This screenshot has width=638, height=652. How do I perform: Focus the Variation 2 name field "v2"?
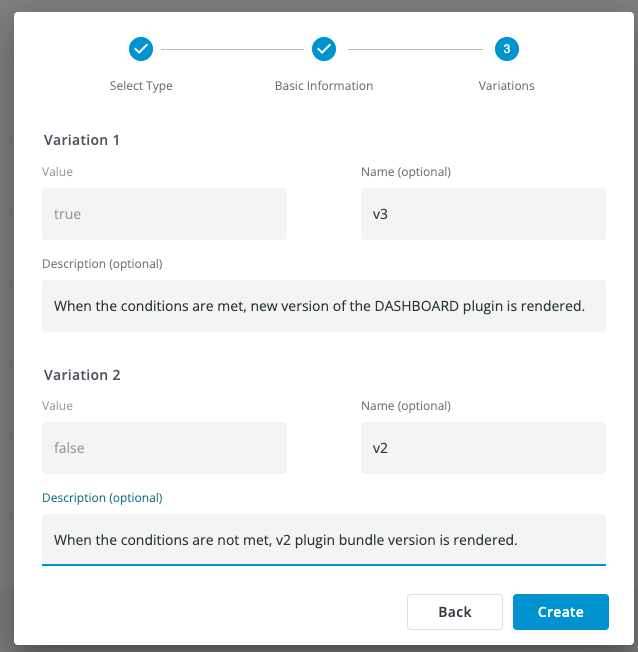[x=483, y=448]
